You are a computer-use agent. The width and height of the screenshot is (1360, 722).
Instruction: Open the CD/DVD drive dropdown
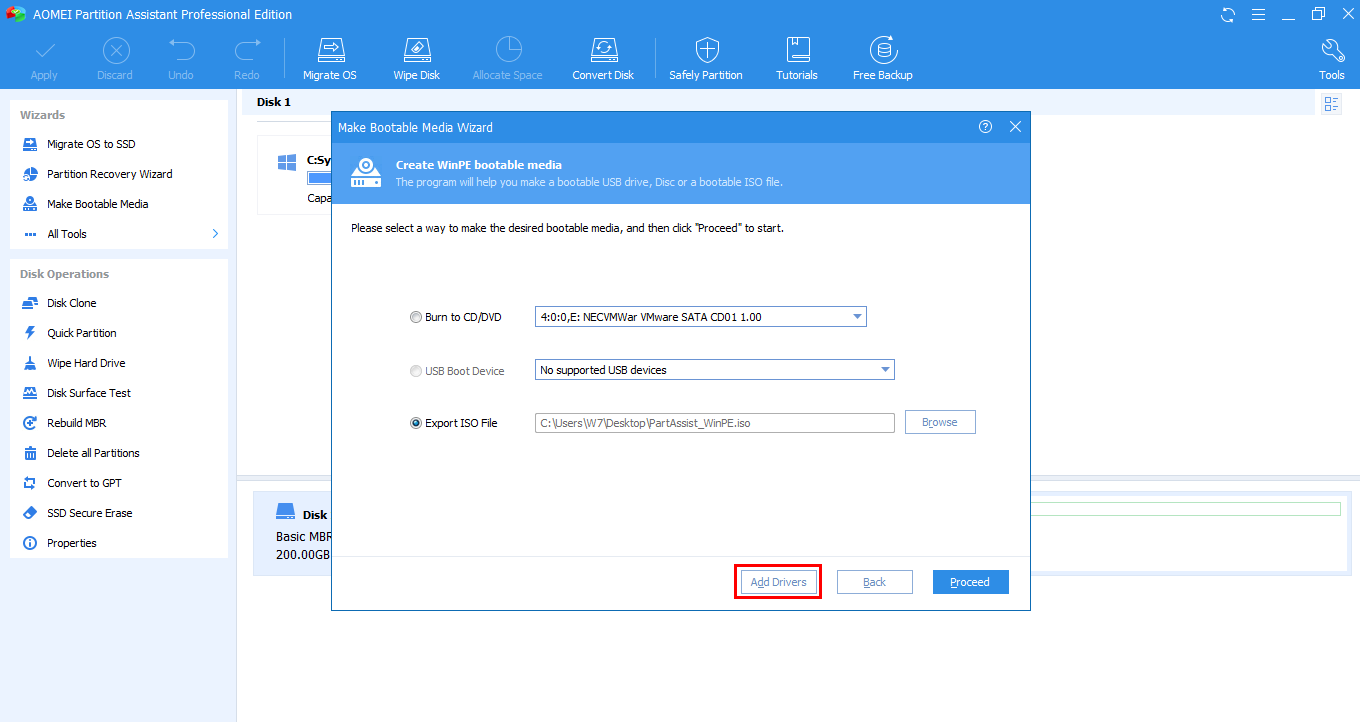(701, 317)
